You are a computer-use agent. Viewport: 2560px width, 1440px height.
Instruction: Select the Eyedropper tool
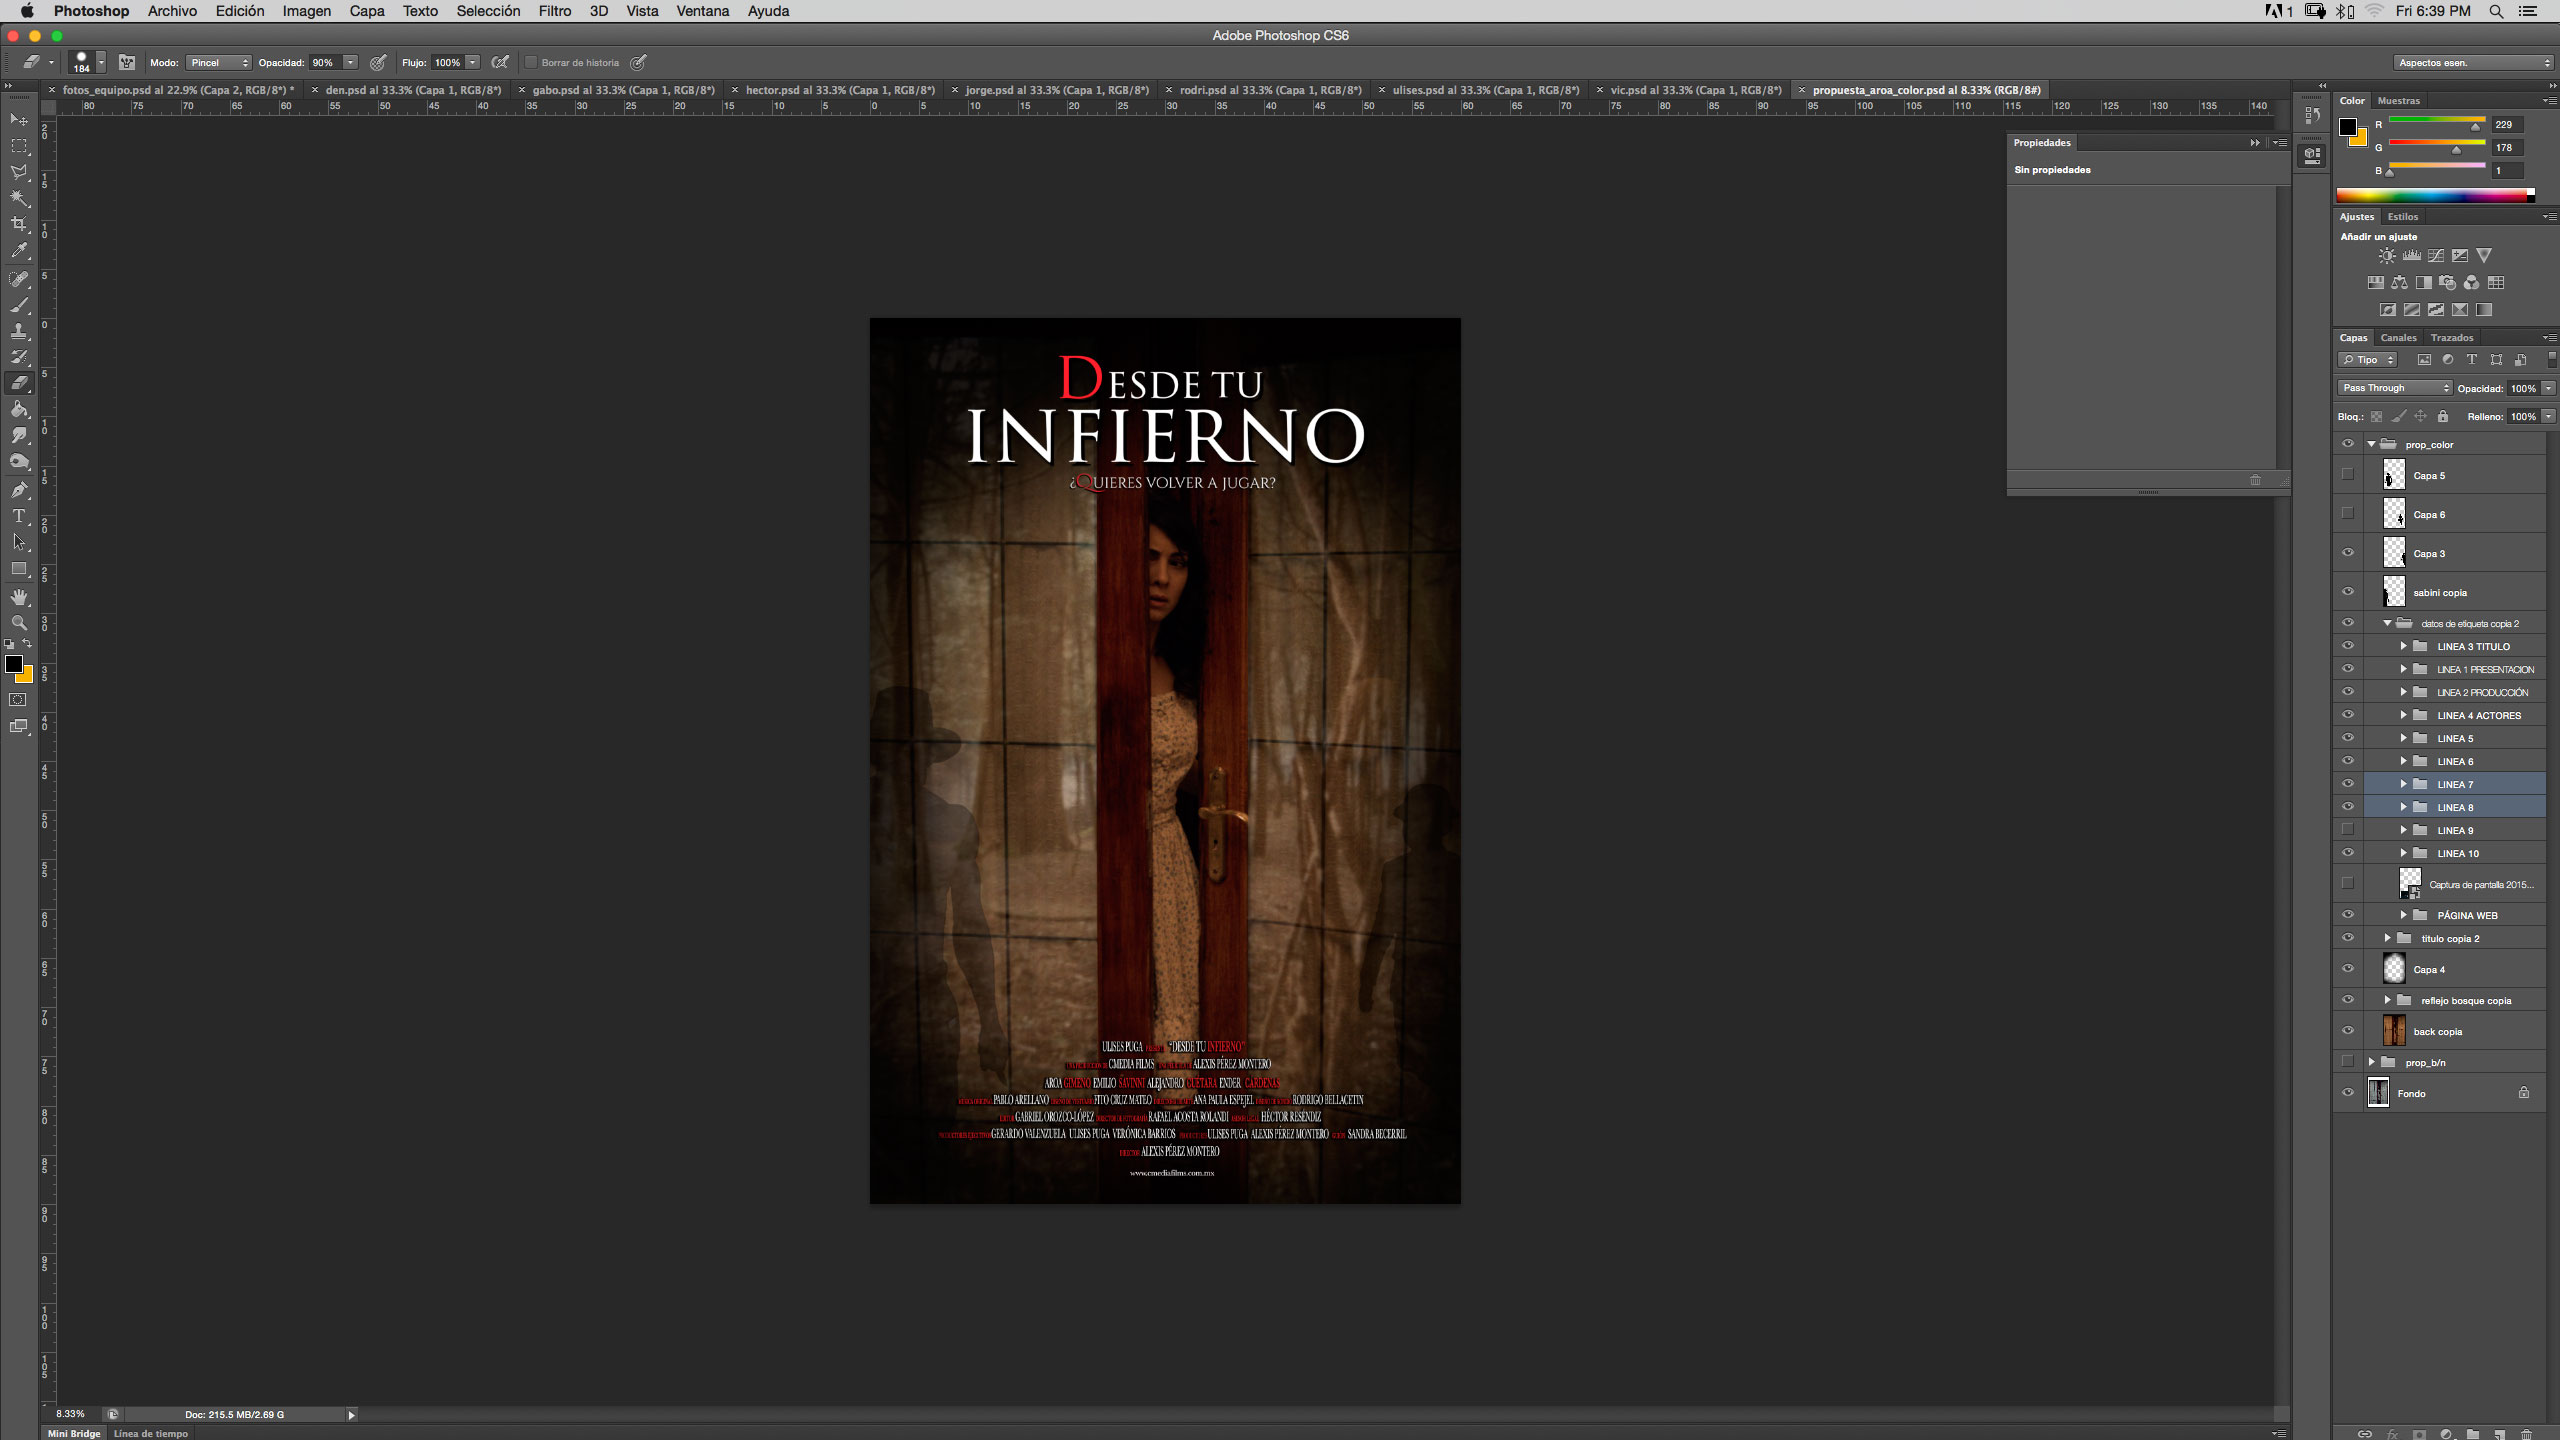point(19,251)
